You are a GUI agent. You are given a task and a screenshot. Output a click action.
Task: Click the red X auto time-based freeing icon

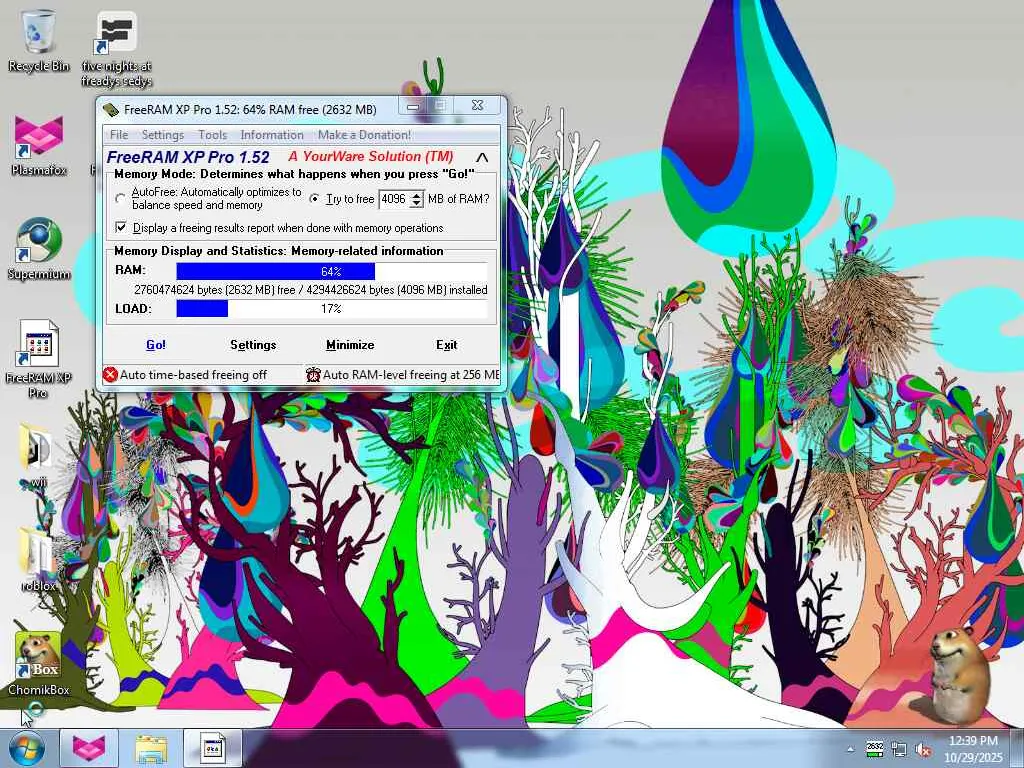(110, 374)
